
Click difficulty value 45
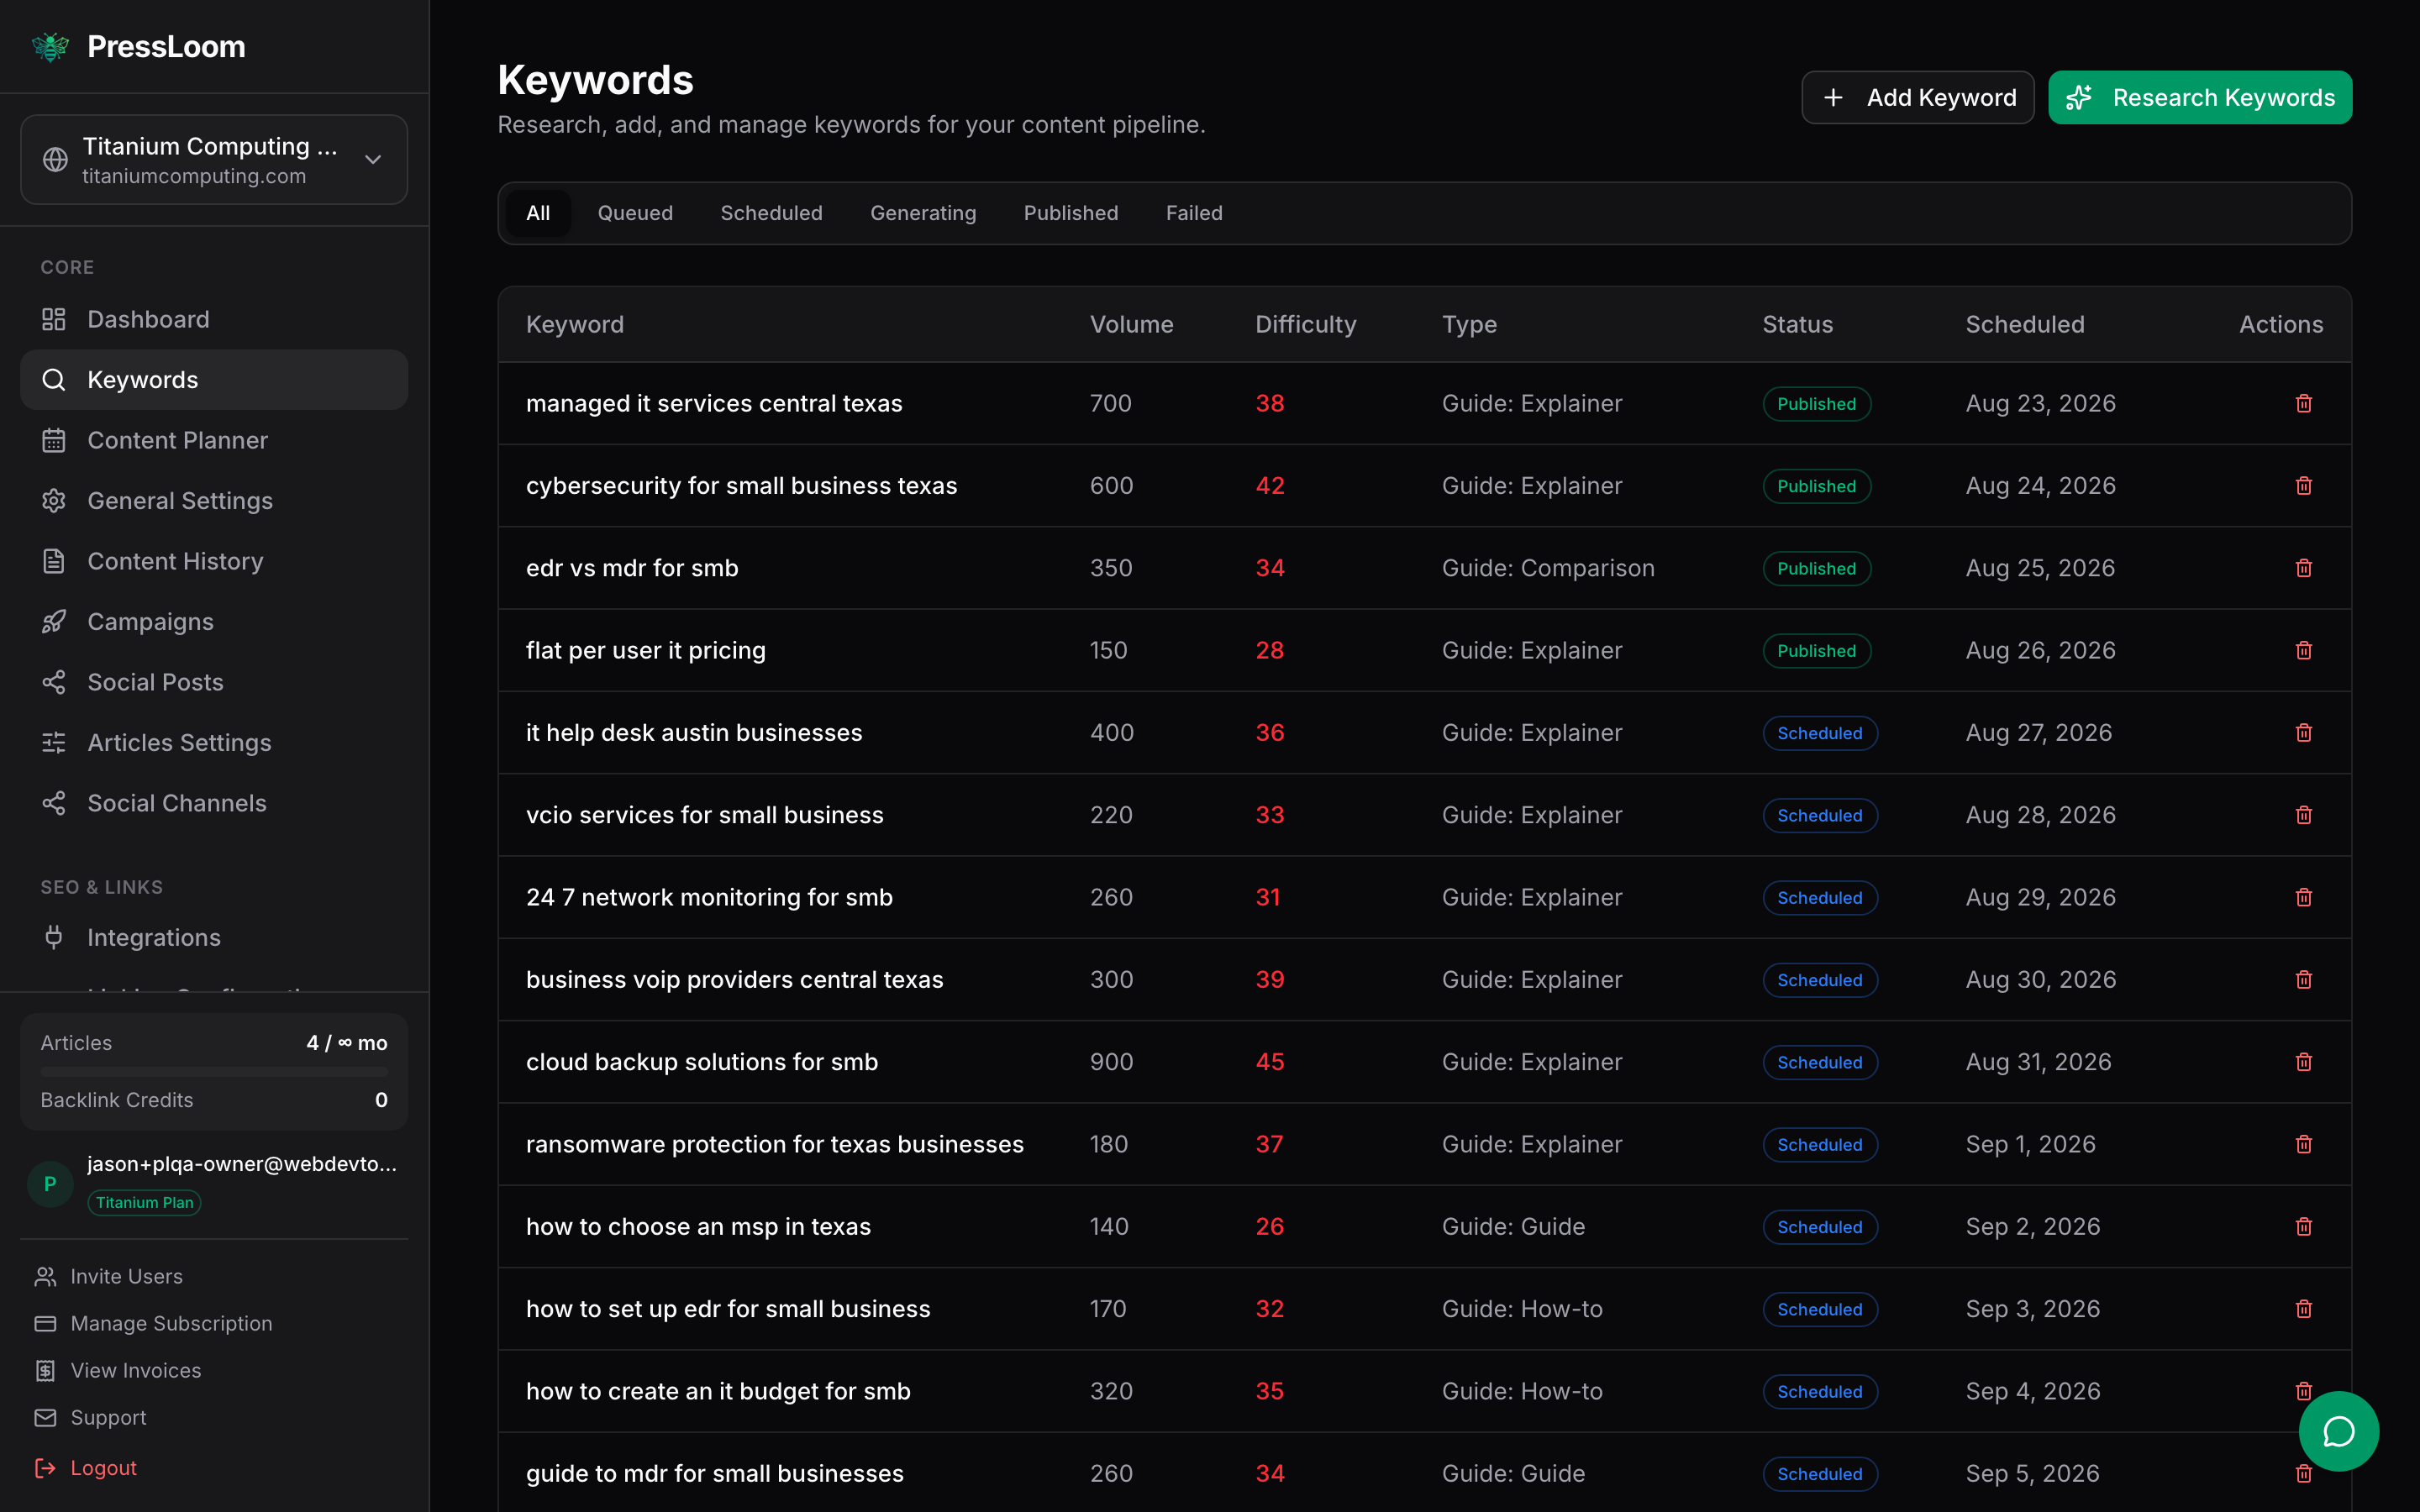pyautogui.click(x=1269, y=1062)
